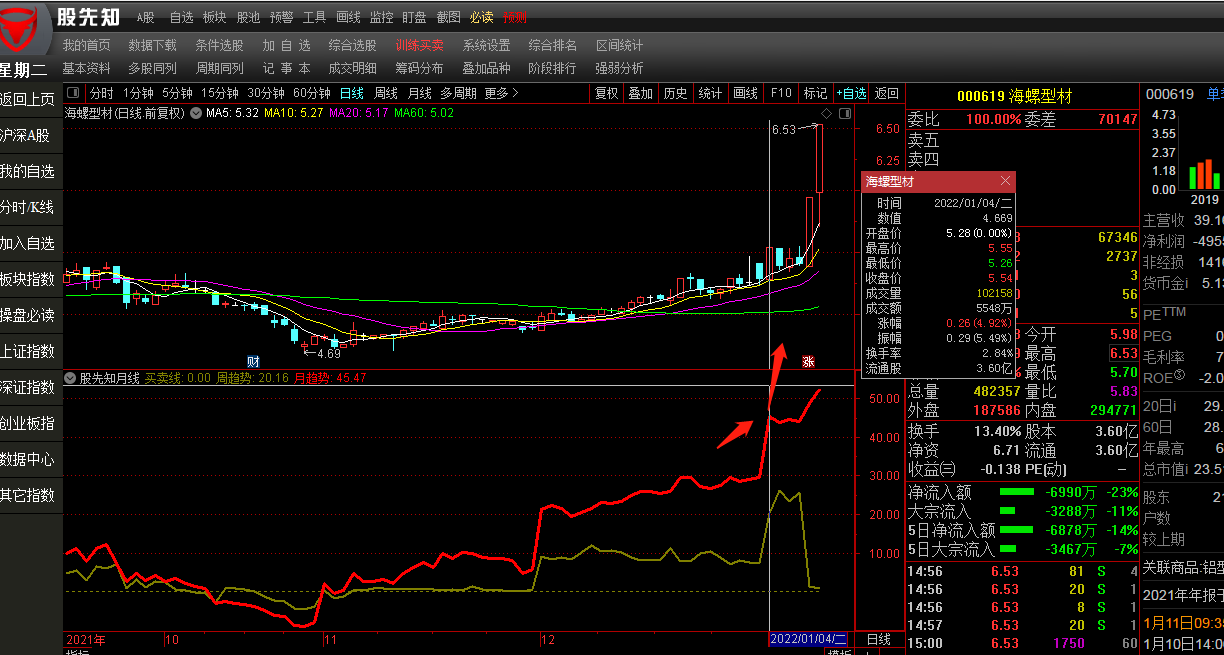Open the 工具 menu

point(314,17)
